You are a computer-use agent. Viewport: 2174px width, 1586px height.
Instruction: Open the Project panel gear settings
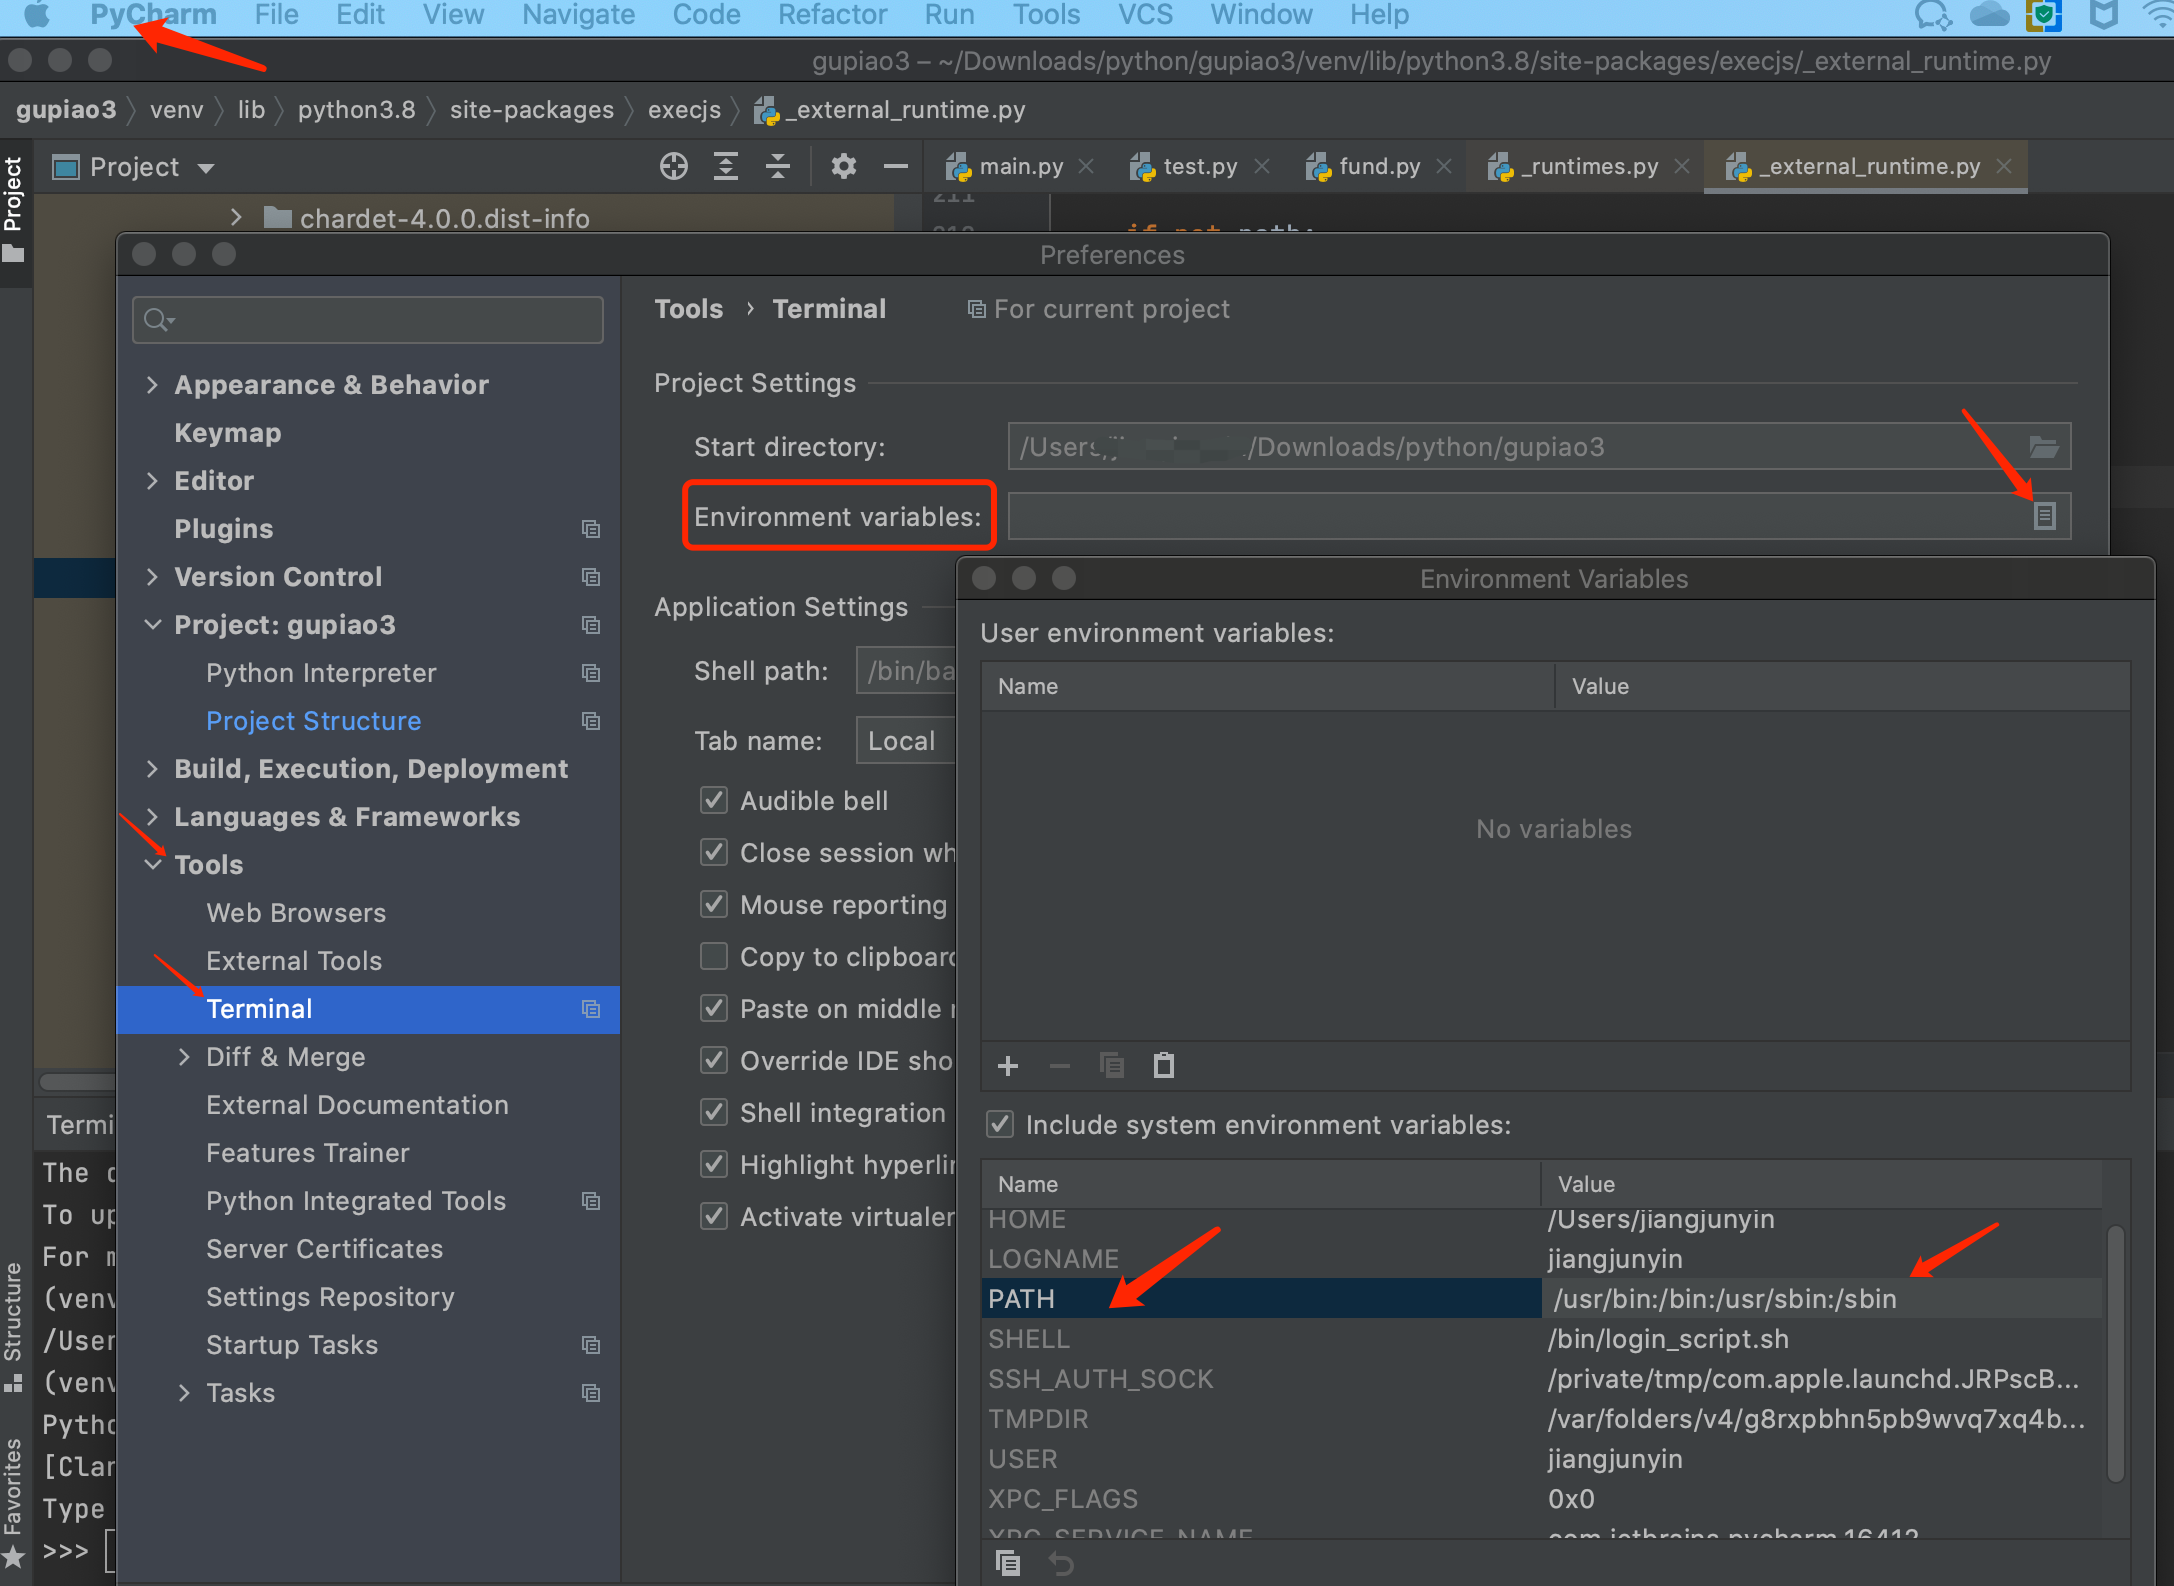pyautogui.click(x=844, y=167)
